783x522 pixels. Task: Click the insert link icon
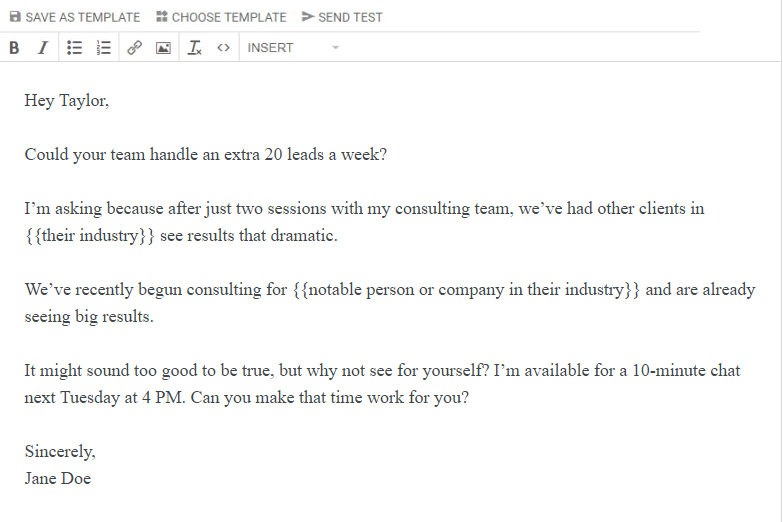pyautogui.click(x=134, y=47)
